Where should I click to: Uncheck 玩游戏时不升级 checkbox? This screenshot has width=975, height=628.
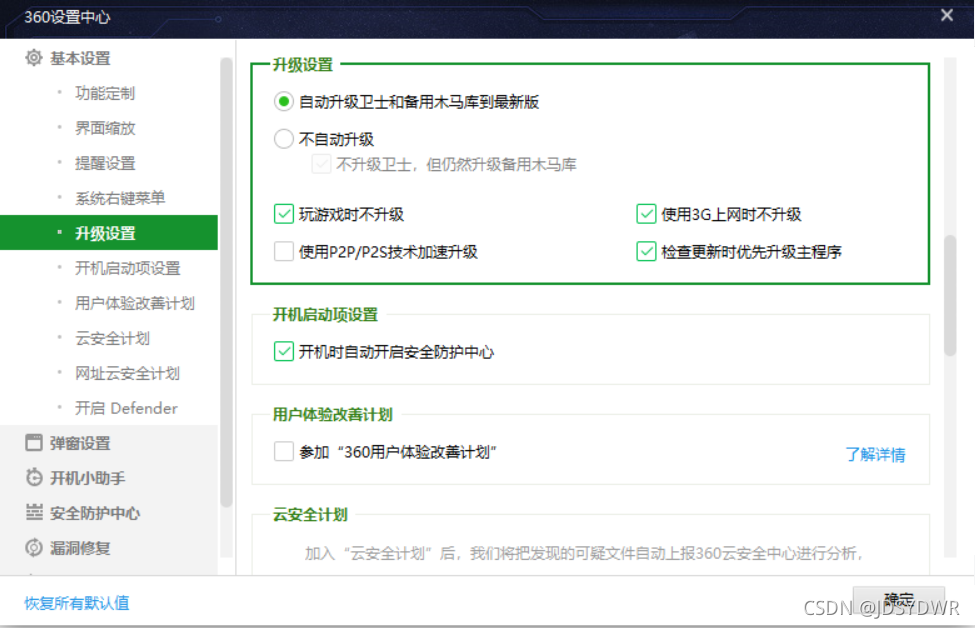point(284,214)
